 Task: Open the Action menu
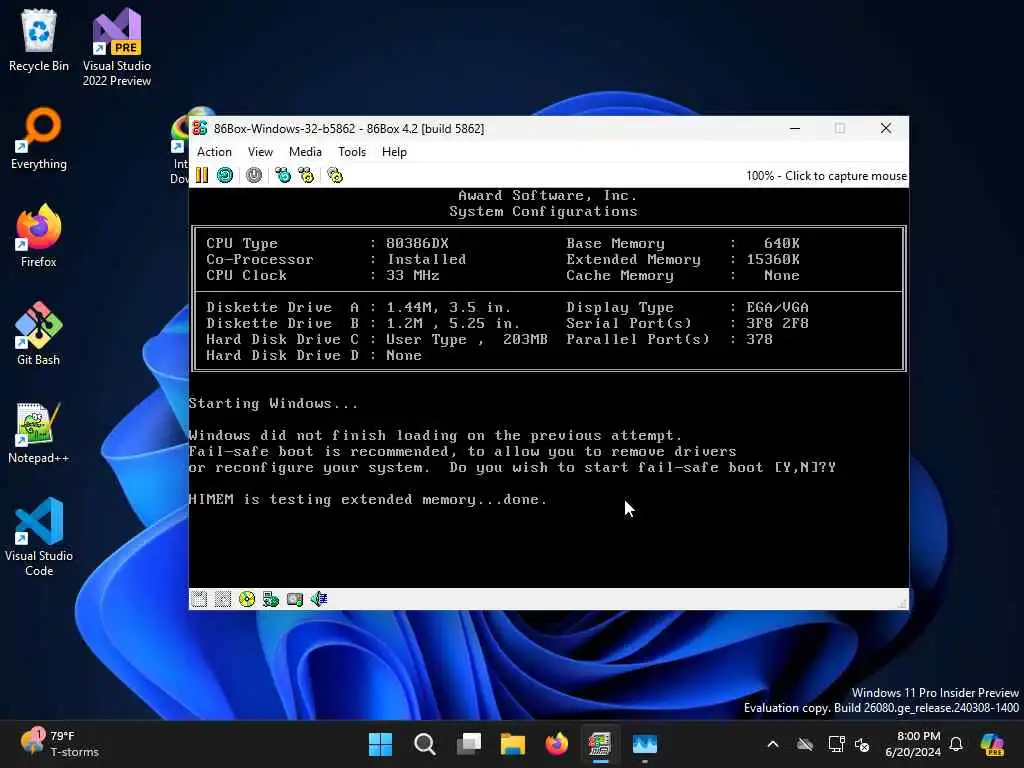click(214, 152)
